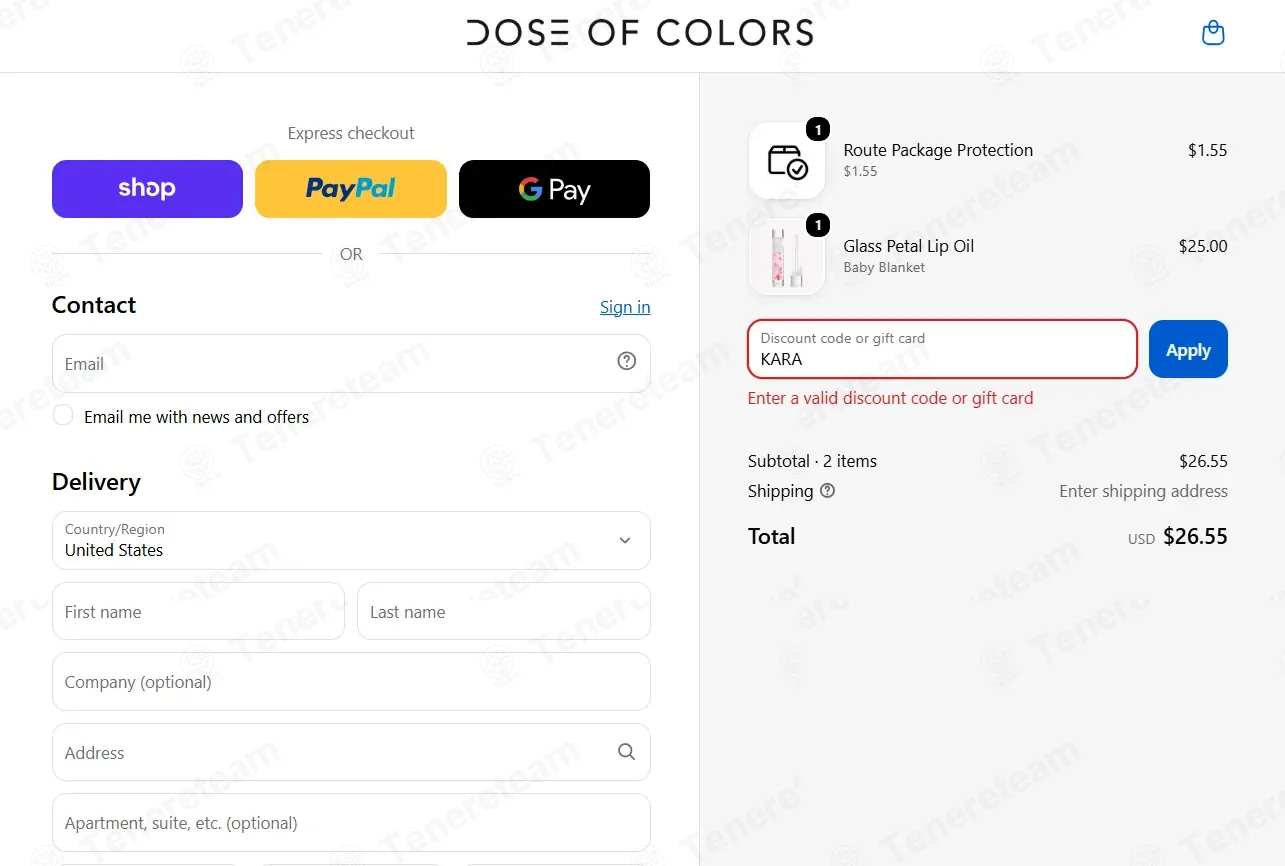Image resolution: width=1285 pixels, height=866 pixels.
Task: Open the shopping bag cart icon
Action: tap(1213, 33)
